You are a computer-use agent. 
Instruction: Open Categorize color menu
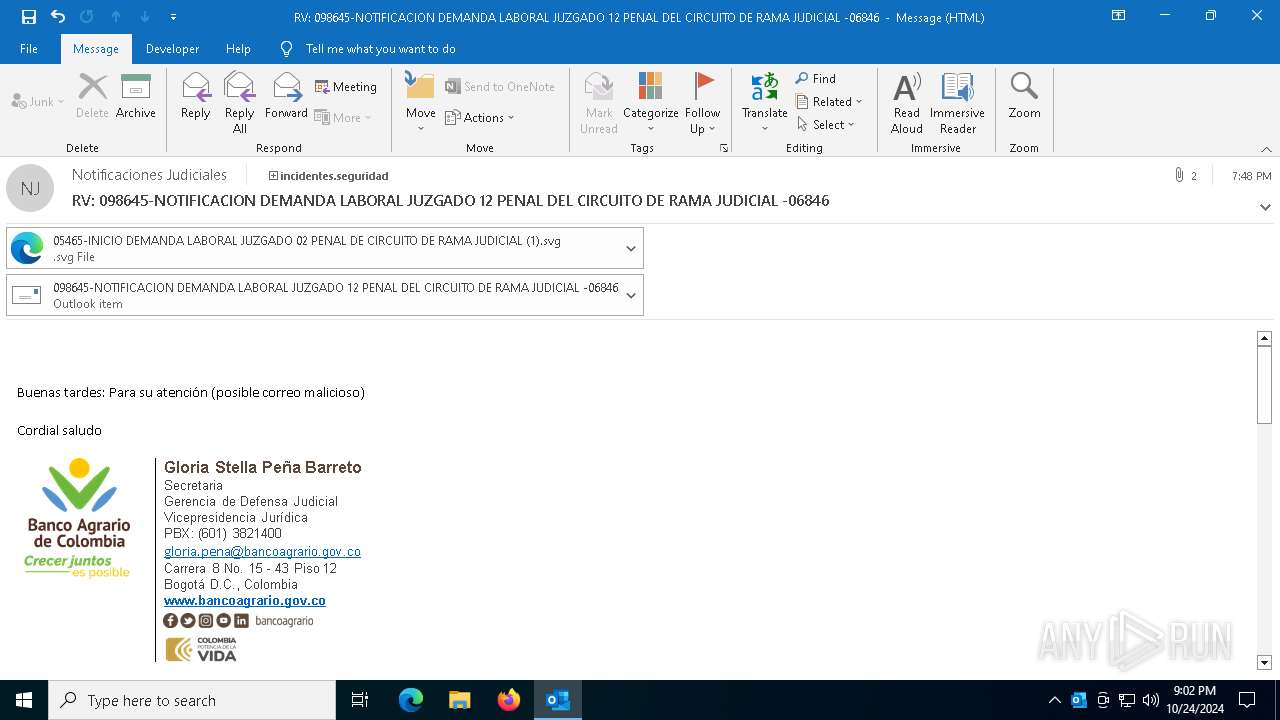[651, 102]
